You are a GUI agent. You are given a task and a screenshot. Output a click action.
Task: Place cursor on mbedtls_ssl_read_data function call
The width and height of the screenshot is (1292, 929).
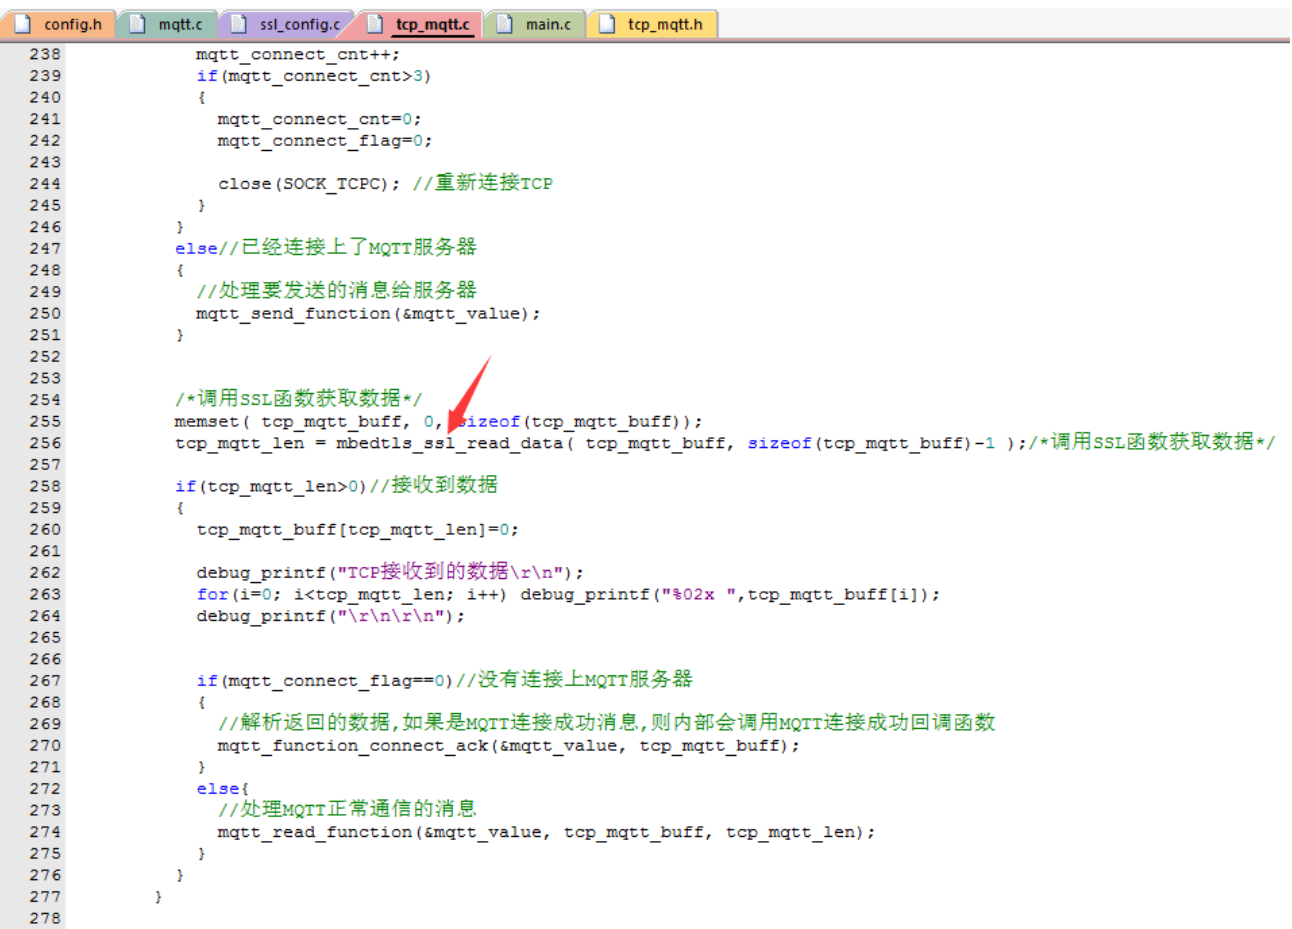pos(450,443)
